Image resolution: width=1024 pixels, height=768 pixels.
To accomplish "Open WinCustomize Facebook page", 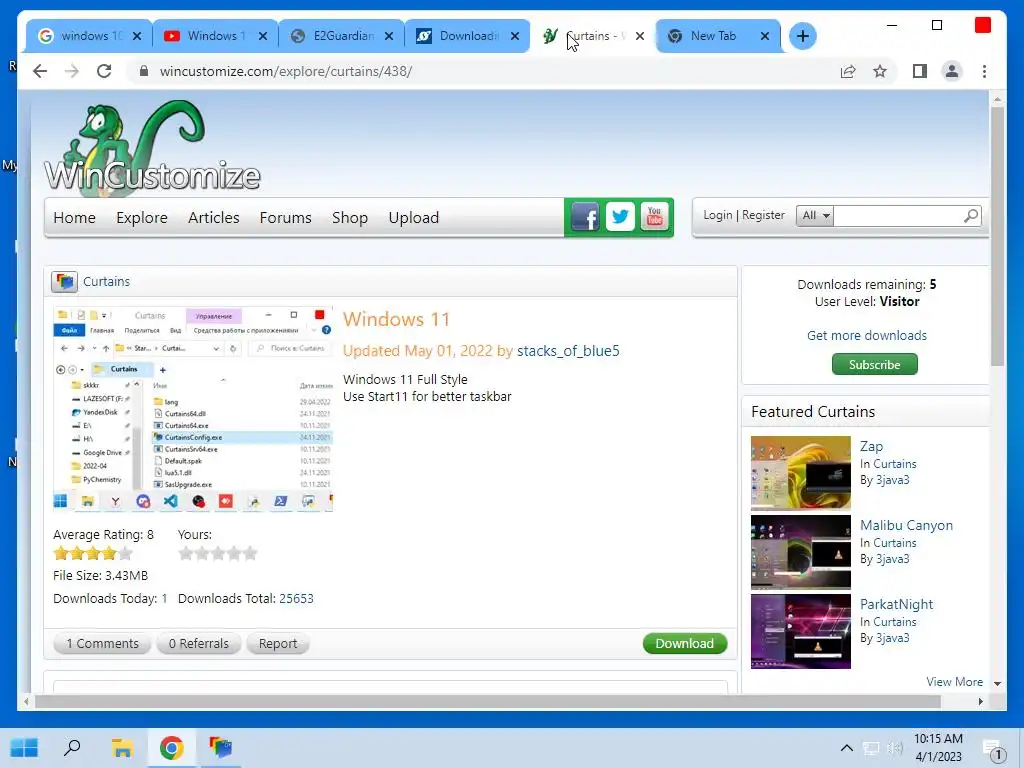I will click(586, 217).
